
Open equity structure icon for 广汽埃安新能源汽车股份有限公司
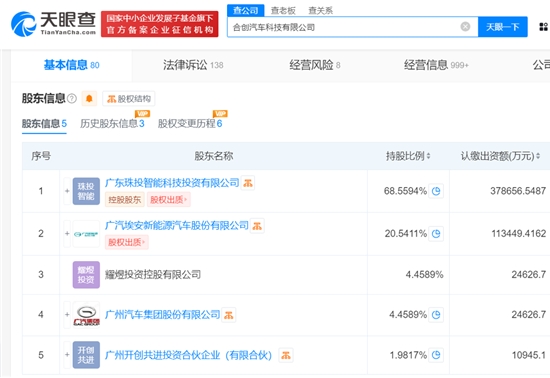[257, 226]
